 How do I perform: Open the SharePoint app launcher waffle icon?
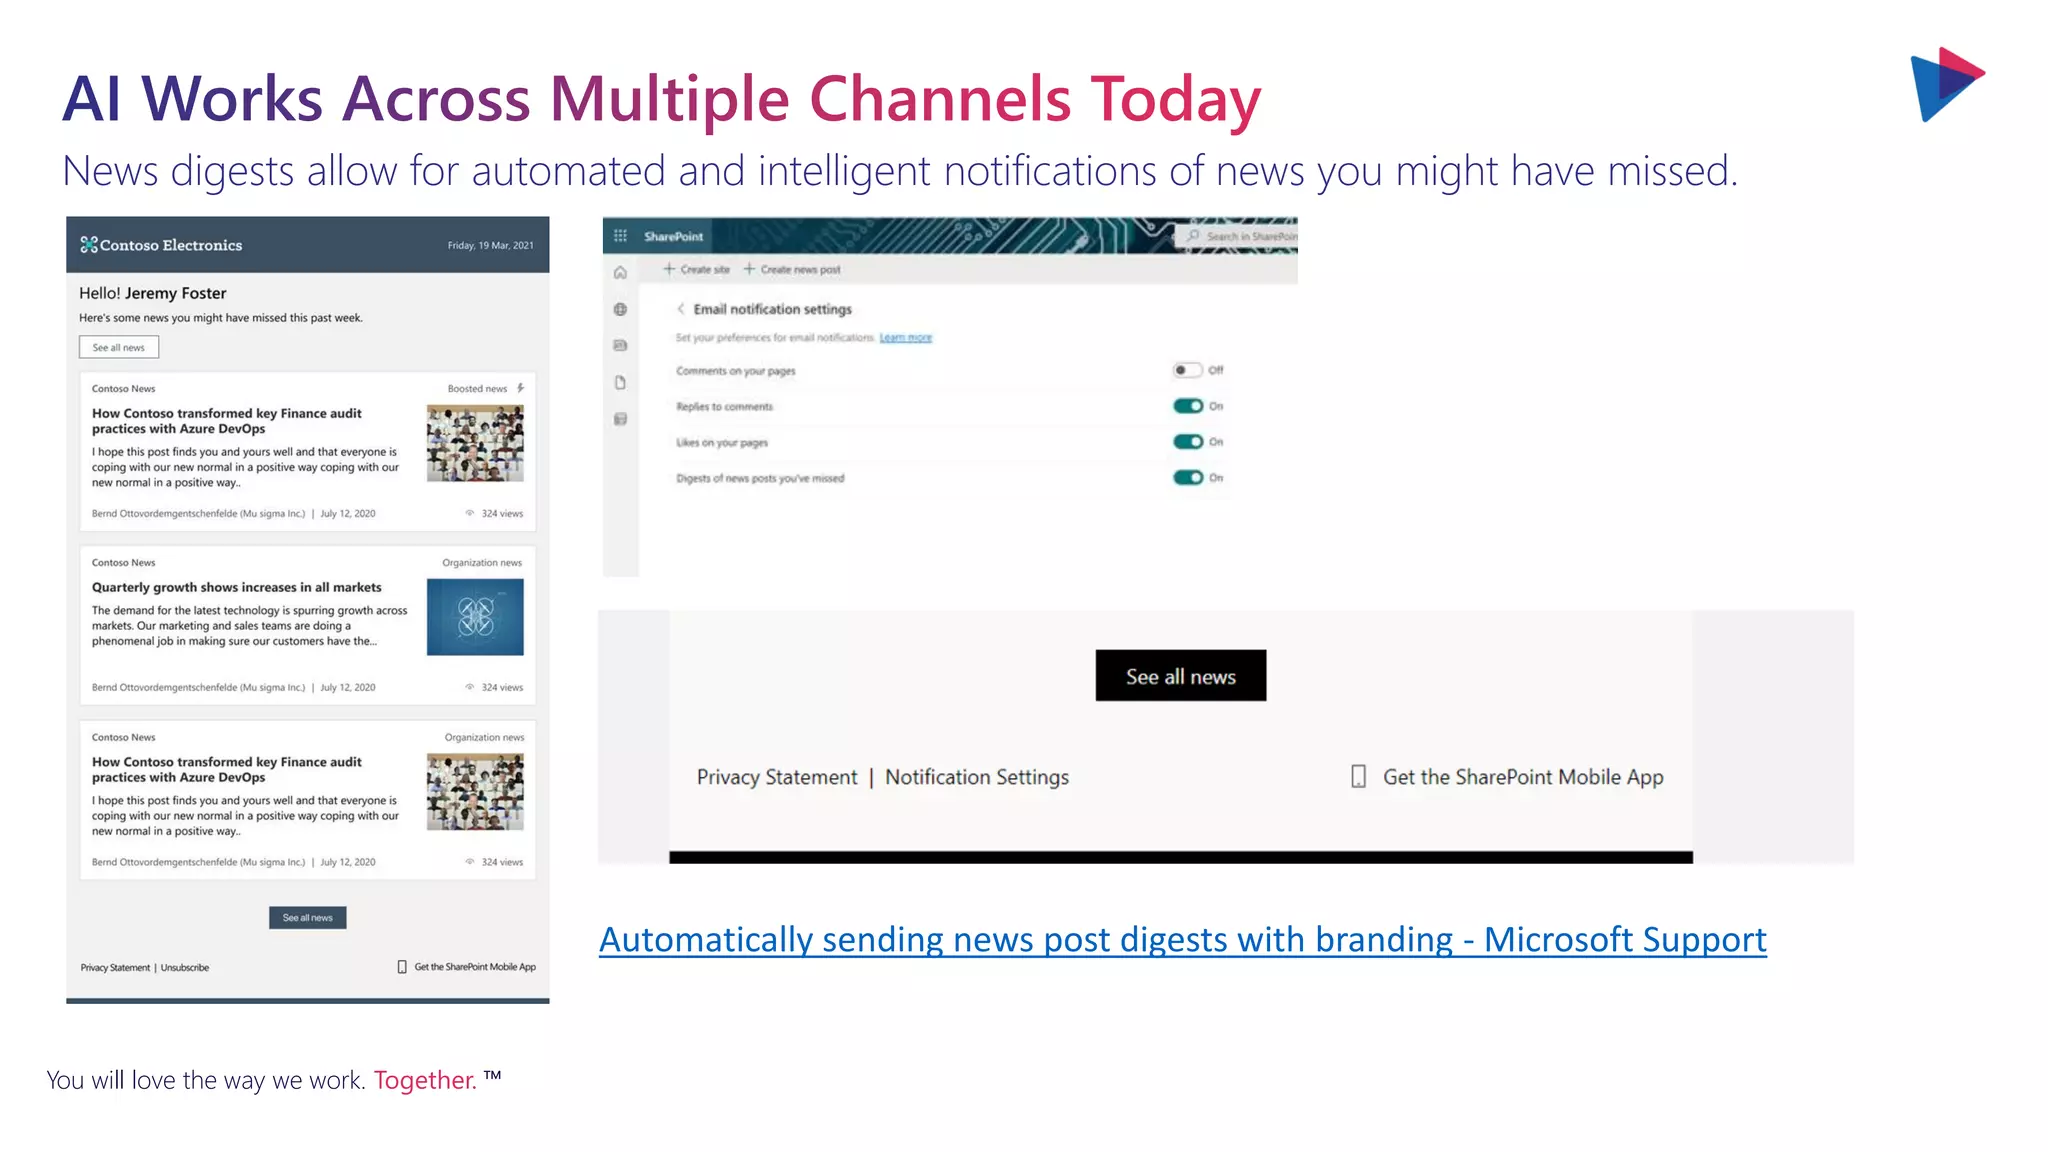click(x=620, y=236)
